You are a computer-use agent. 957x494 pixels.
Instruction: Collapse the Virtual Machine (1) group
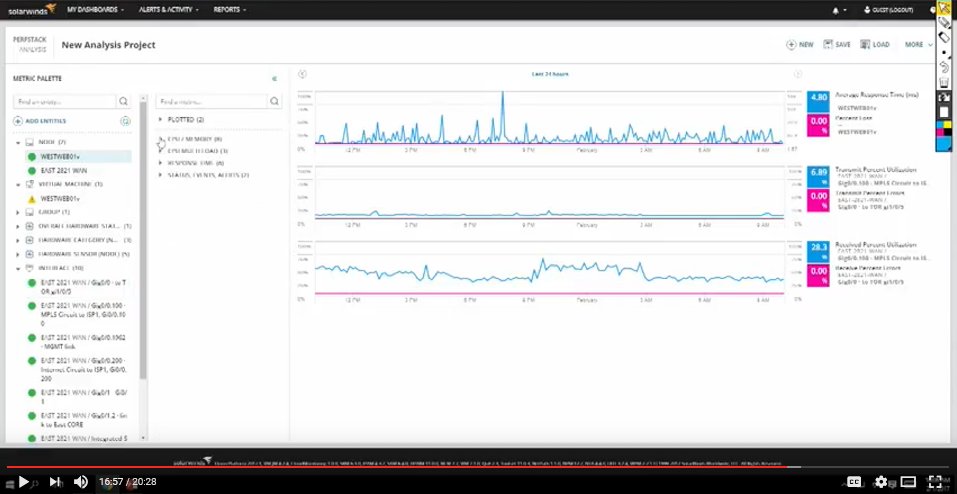pos(18,183)
